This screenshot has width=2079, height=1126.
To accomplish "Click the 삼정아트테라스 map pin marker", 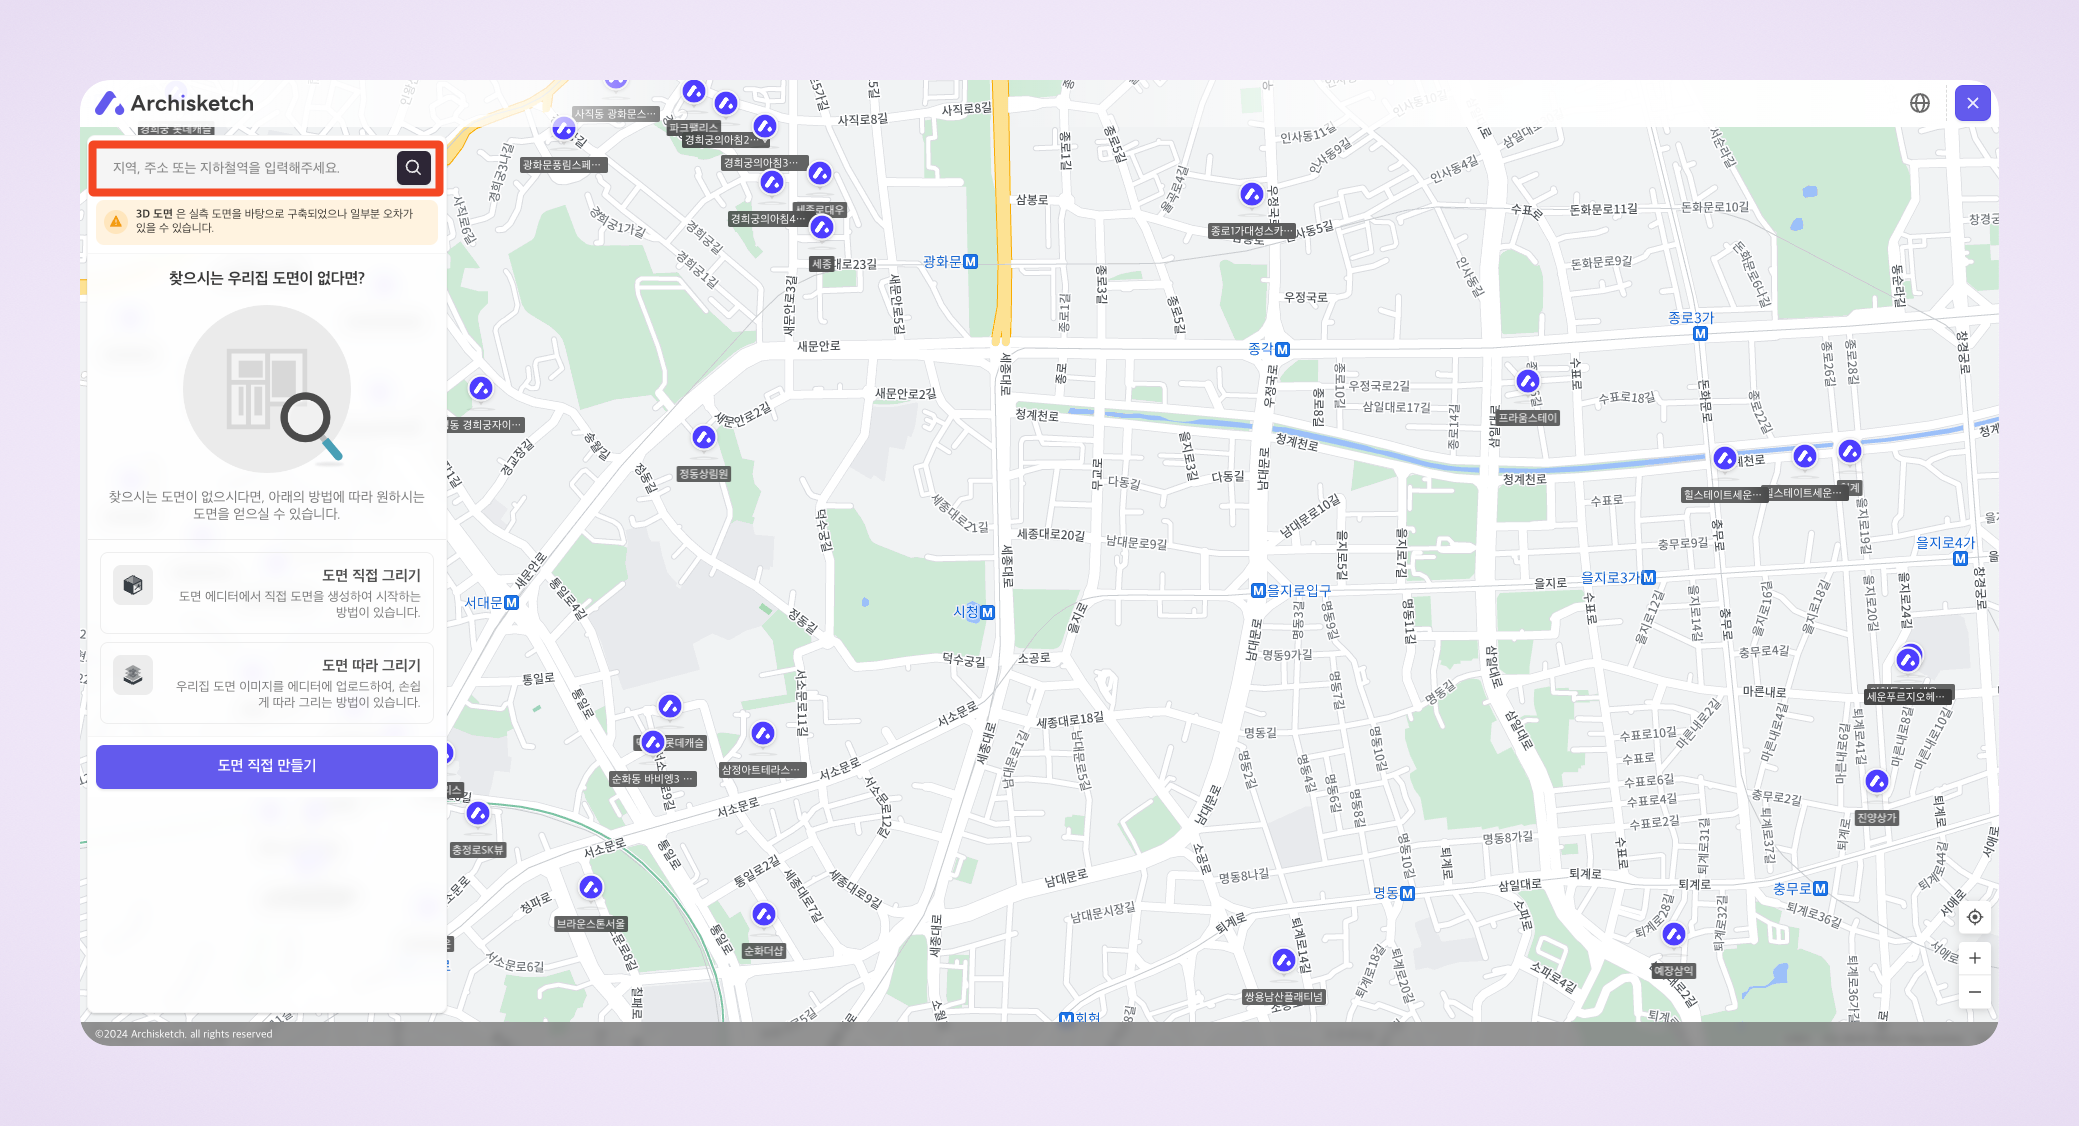I will pos(763,734).
